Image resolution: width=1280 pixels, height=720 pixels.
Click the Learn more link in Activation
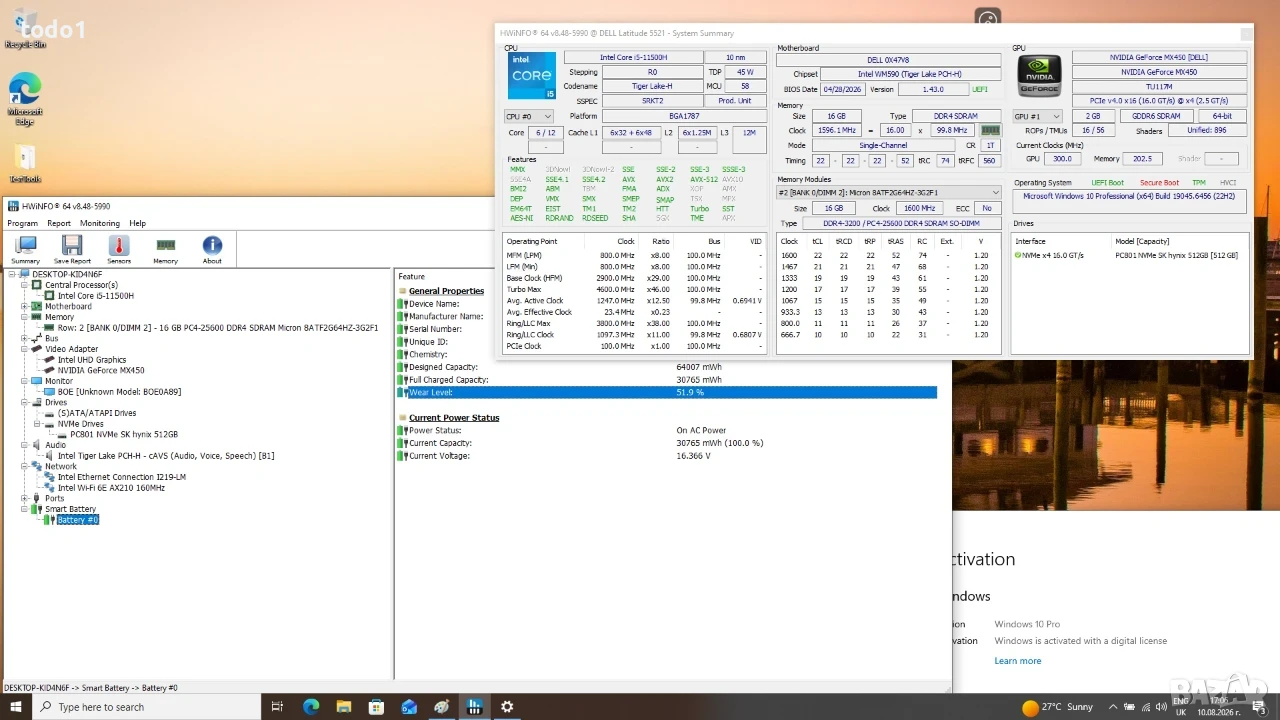pos(1018,661)
